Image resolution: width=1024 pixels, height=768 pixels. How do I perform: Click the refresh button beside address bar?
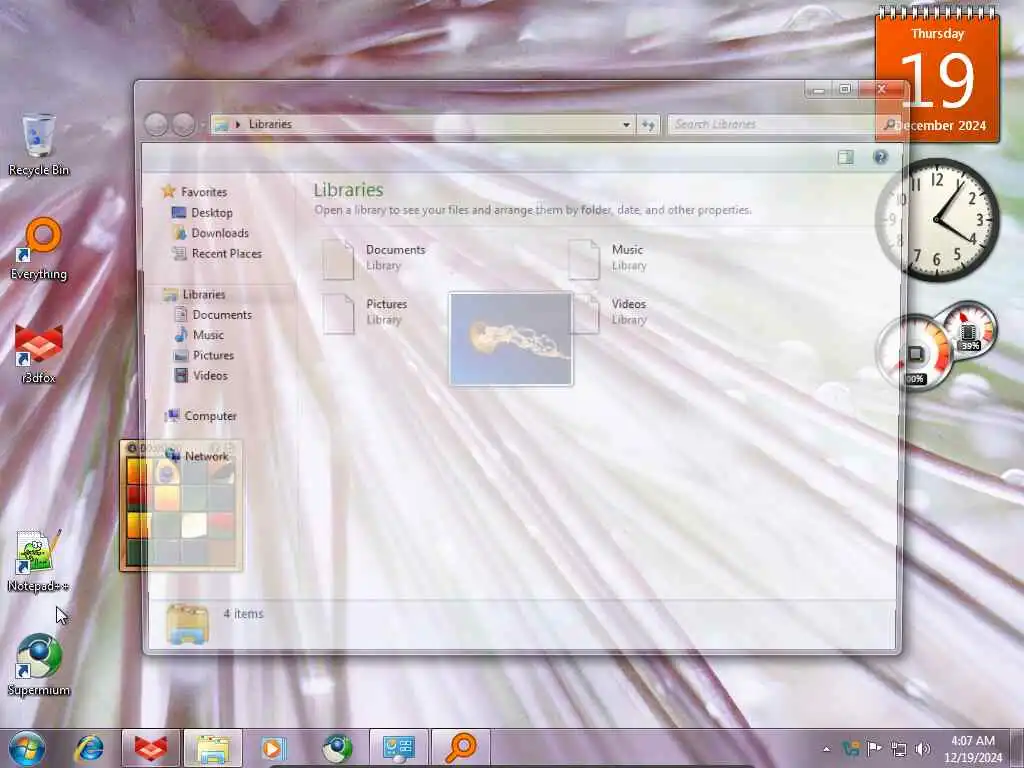click(648, 124)
